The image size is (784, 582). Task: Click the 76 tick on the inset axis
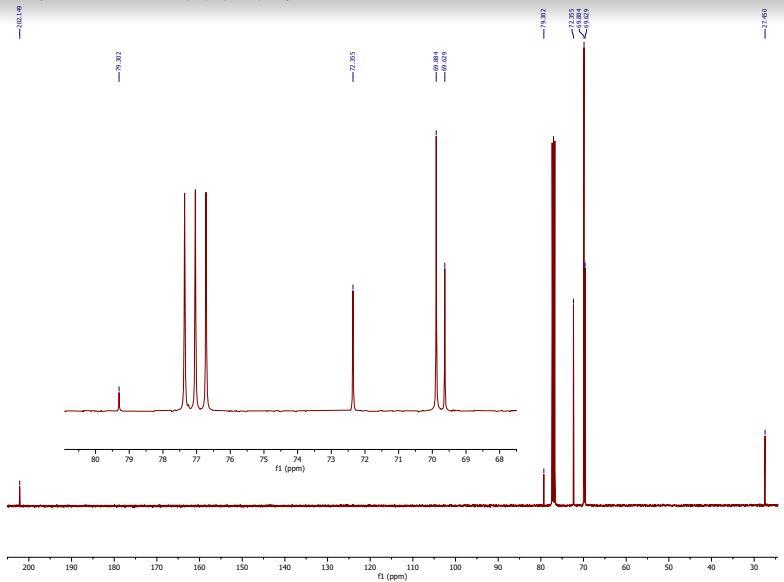click(230, 459)
